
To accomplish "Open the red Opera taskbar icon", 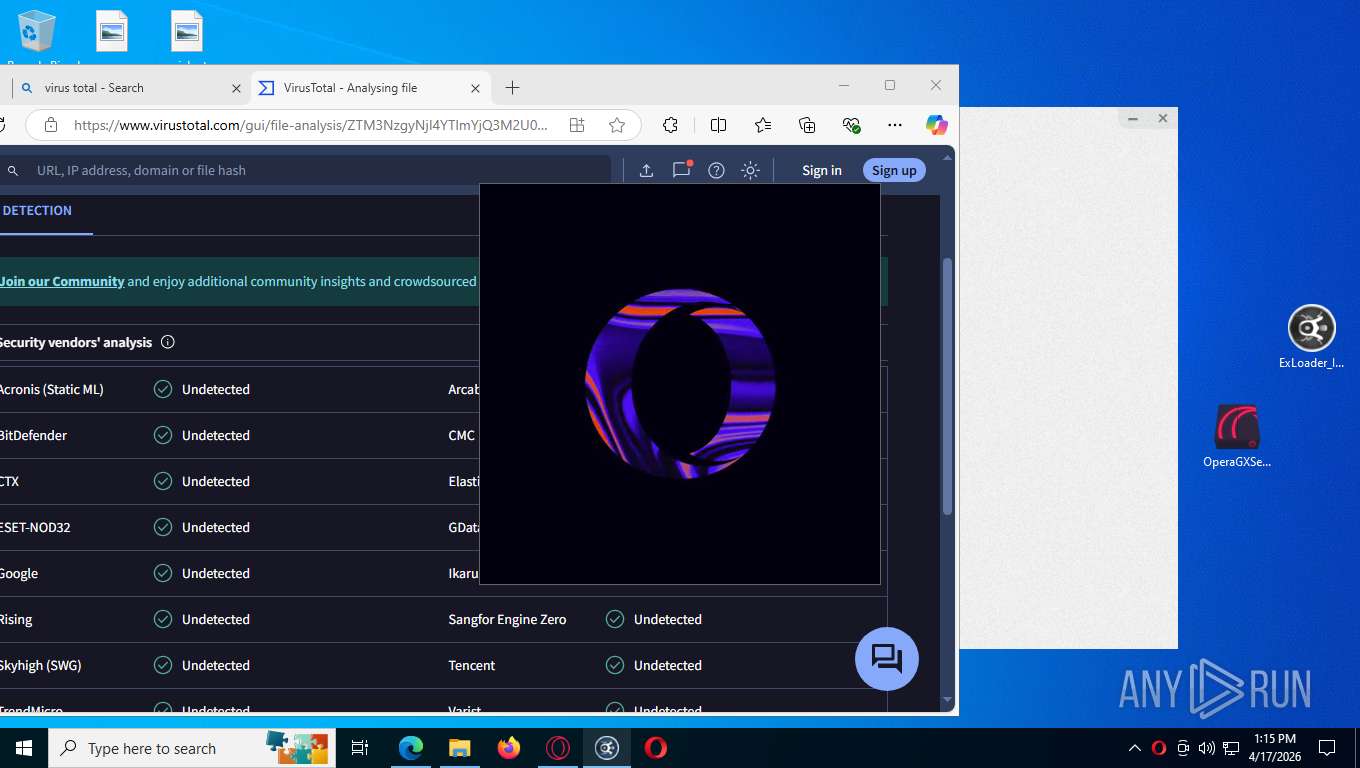I will click(x=656, y=748).
